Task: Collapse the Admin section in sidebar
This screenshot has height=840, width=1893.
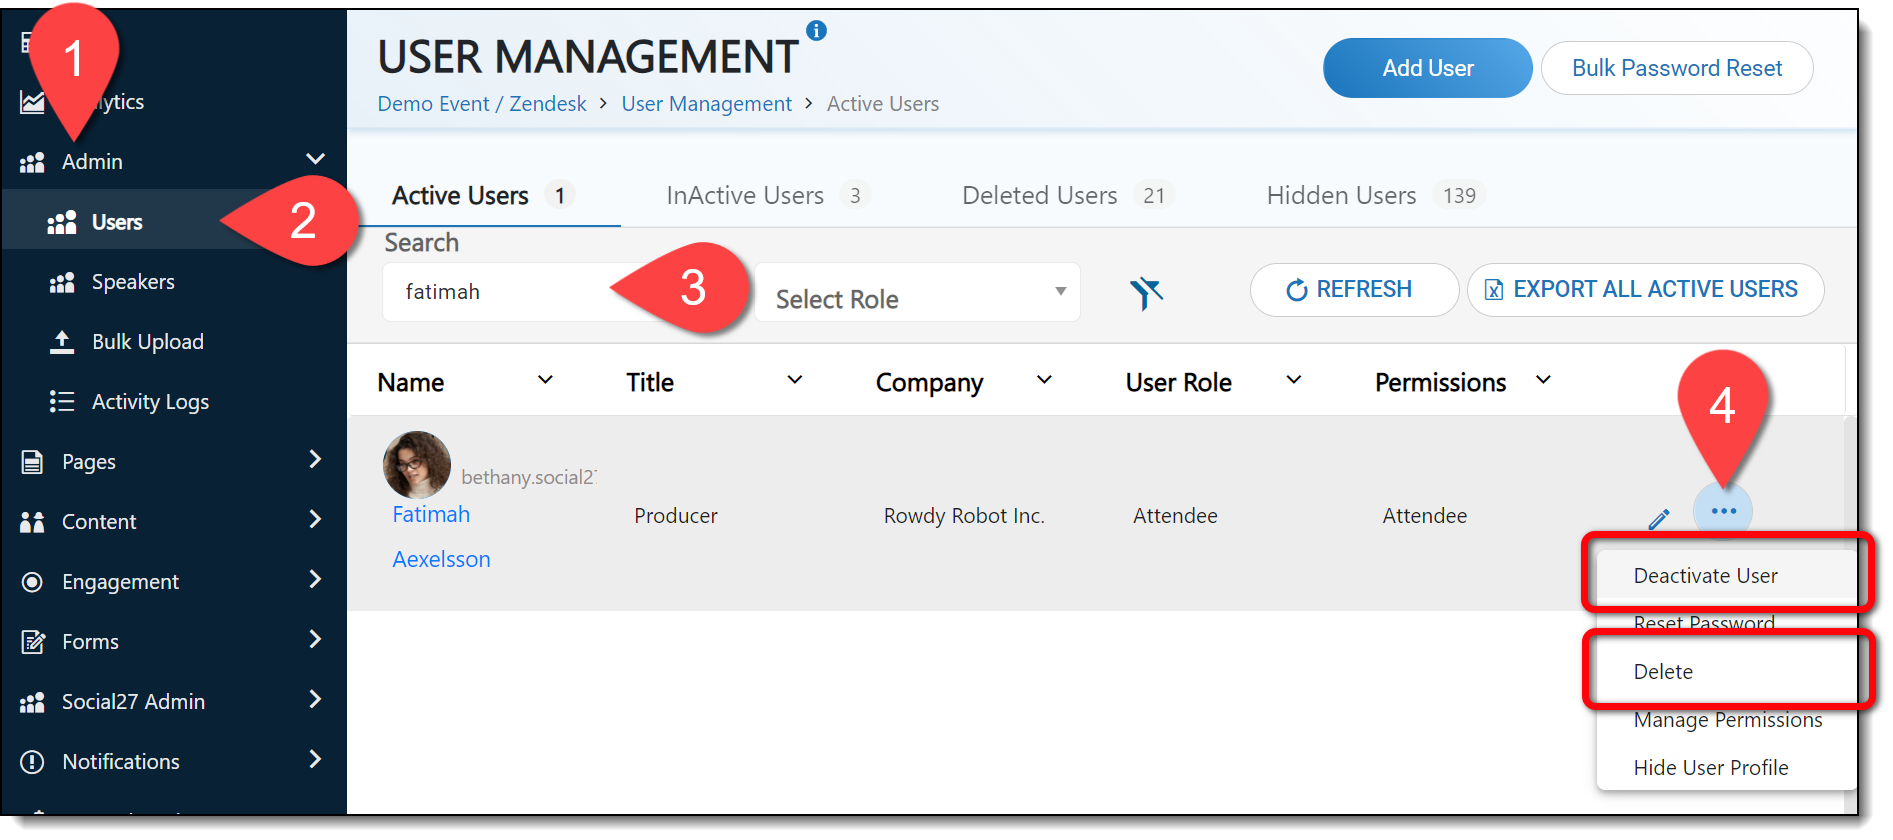Action: click(x=315, y=160)
